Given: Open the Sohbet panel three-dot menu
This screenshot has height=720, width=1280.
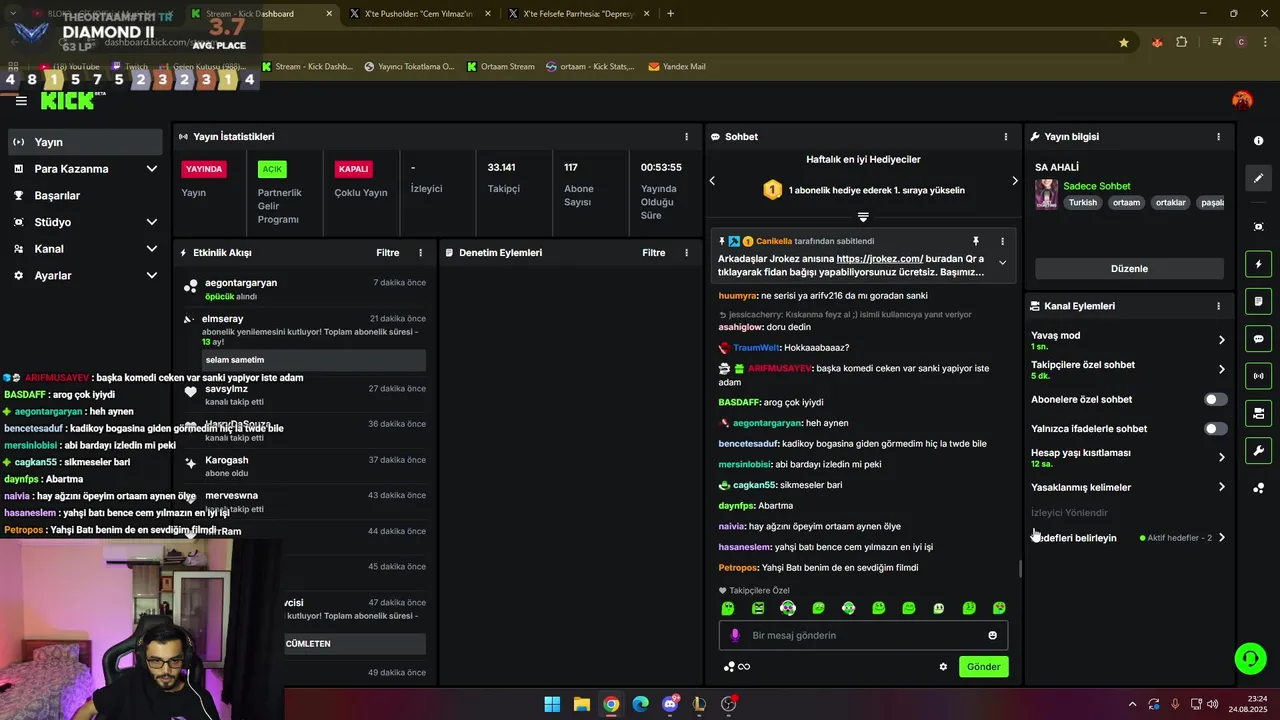Looking at the screenshot, I should coord(1006,136).
